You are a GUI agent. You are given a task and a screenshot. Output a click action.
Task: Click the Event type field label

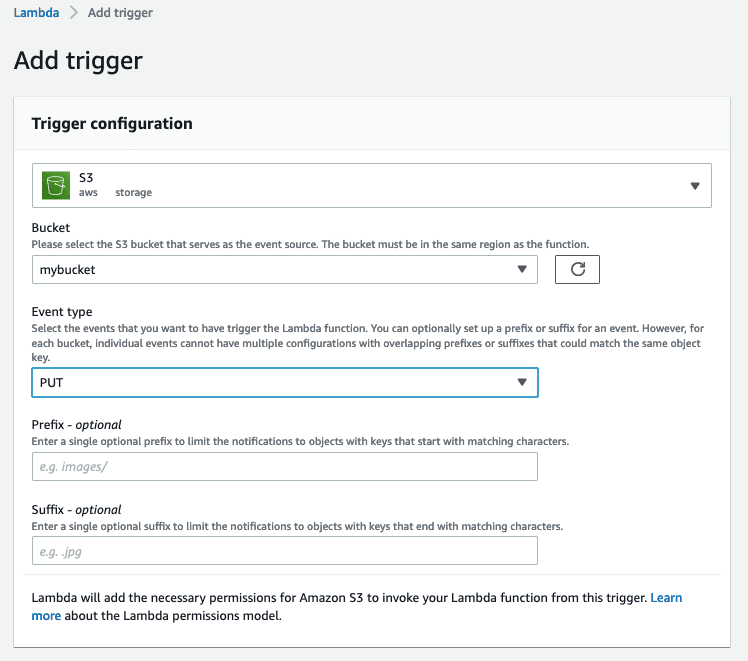coord(62,312)
